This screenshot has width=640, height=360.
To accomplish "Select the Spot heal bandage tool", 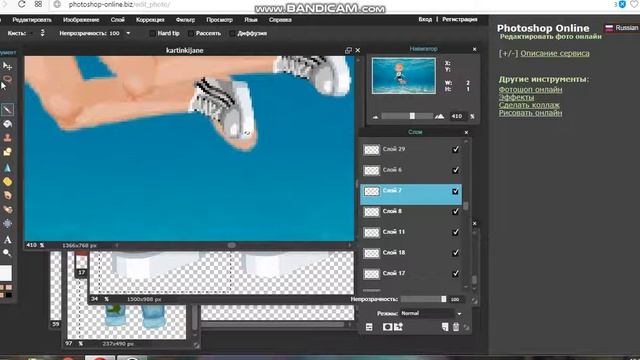I will [x=7, y=209].
